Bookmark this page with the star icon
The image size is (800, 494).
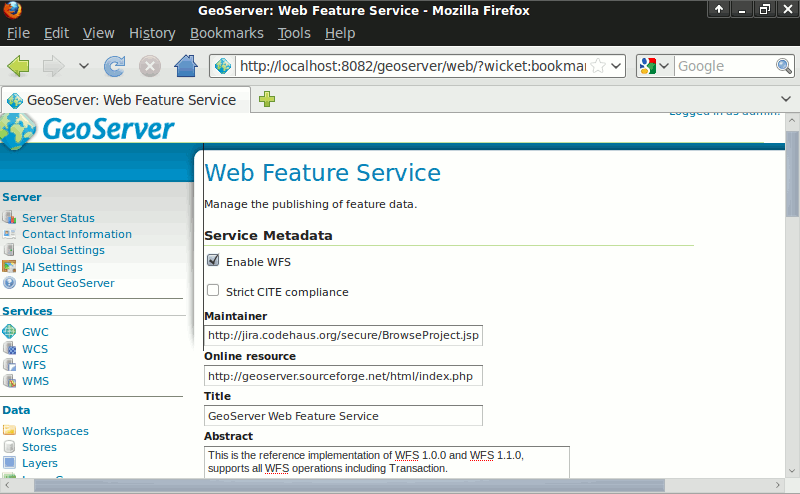pyautogui.click(x=598, y=66)
